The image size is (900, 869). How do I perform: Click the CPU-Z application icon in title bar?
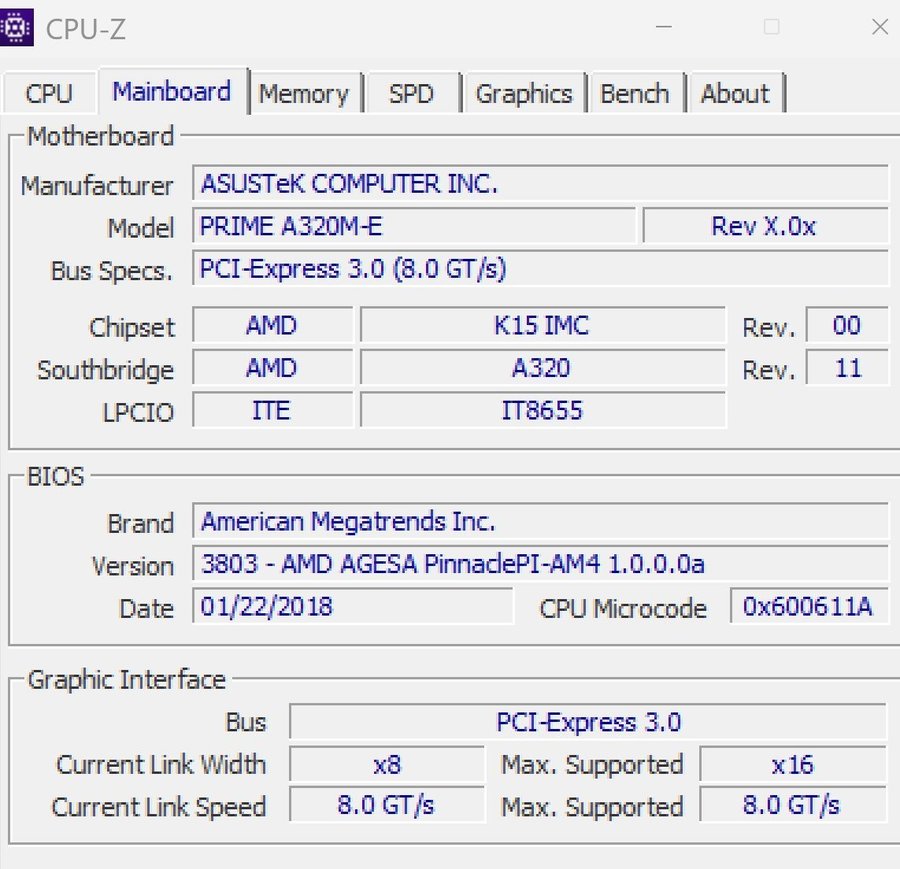(x=16, y=27)
